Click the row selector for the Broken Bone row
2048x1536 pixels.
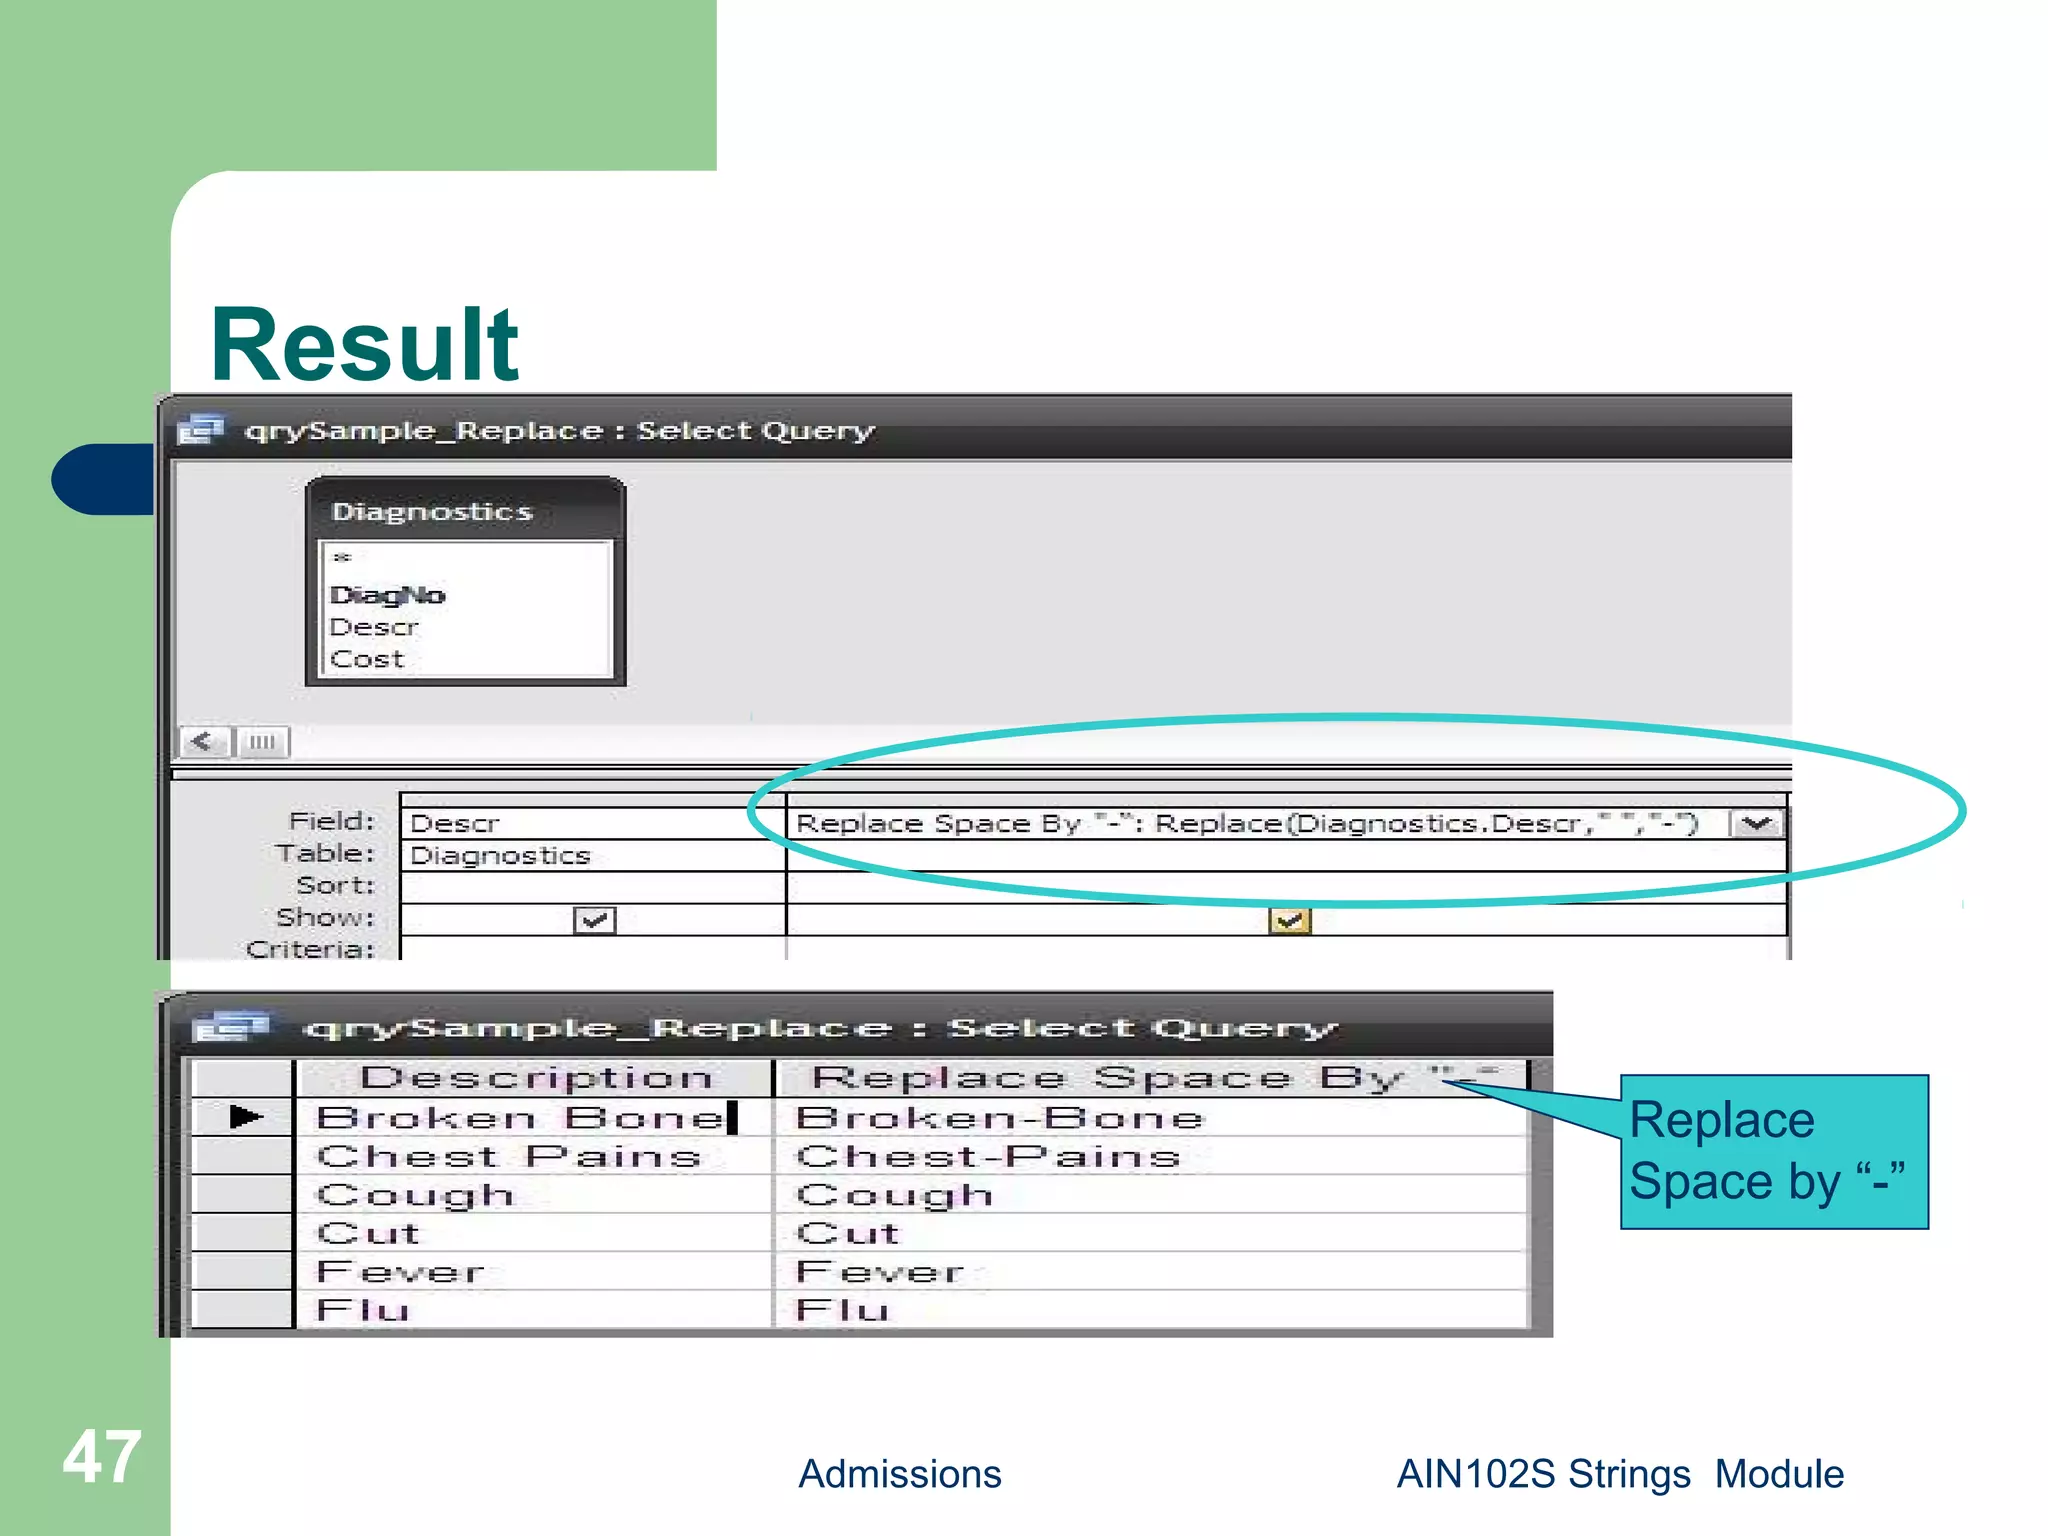(242, 1117)
